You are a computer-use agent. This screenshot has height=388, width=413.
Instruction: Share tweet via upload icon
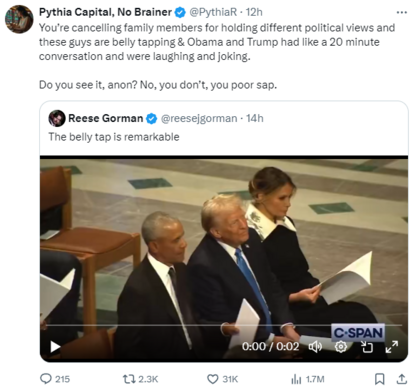coord(402,379)
